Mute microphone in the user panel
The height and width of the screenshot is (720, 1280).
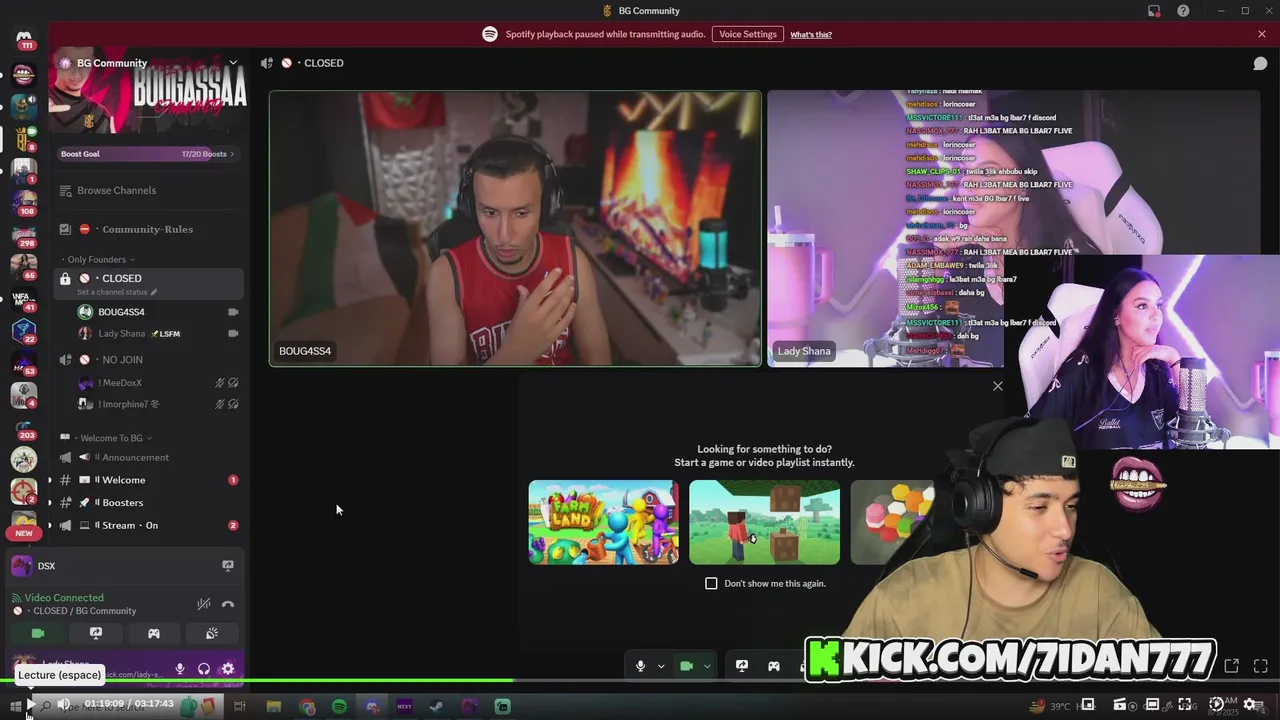(180, 669)
